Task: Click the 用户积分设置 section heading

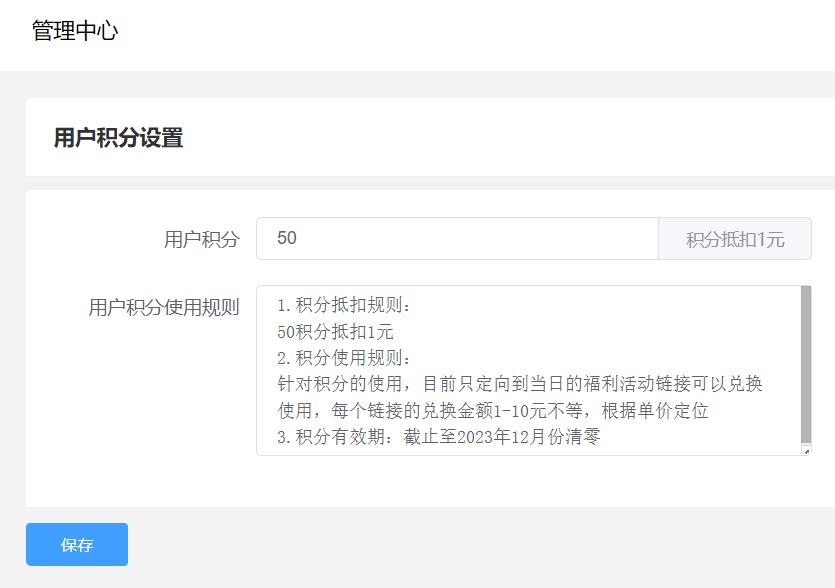Action: [x=118, y=137]
